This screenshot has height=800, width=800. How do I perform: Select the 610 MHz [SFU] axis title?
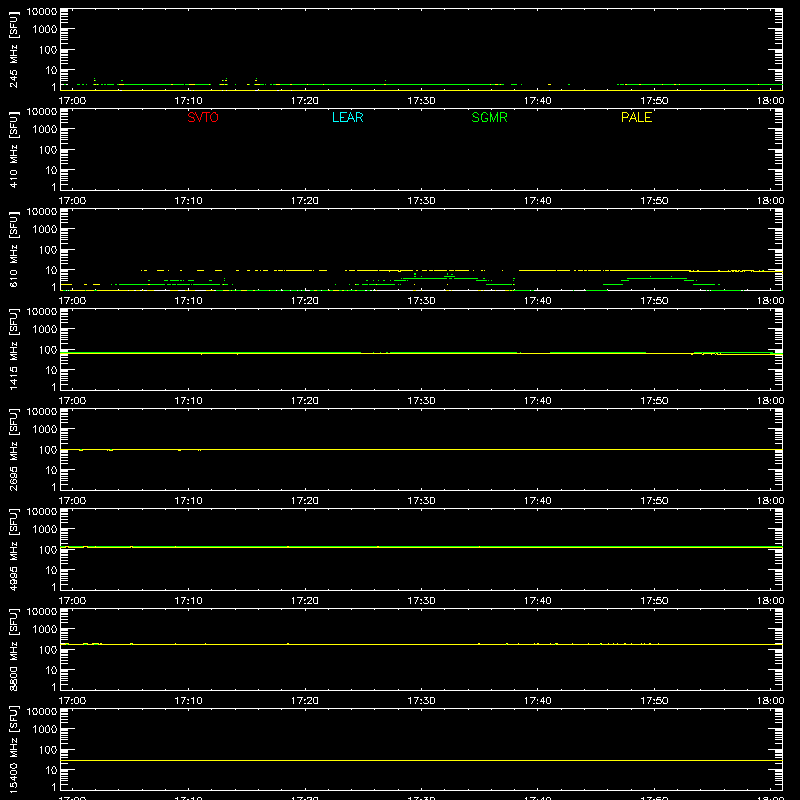coord(13,249)
